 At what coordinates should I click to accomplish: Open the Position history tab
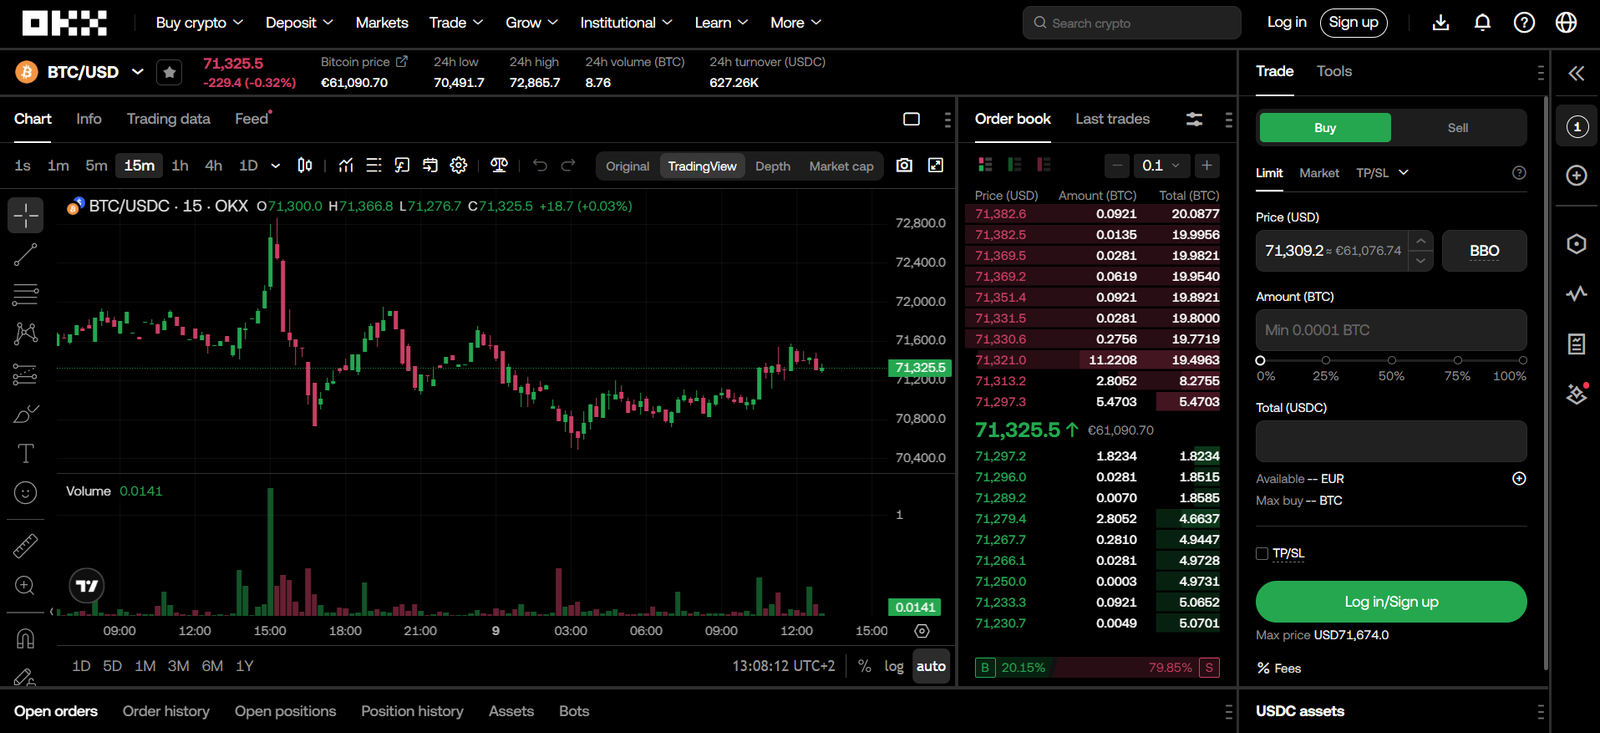pyautogui.click(x=412, y=711)
